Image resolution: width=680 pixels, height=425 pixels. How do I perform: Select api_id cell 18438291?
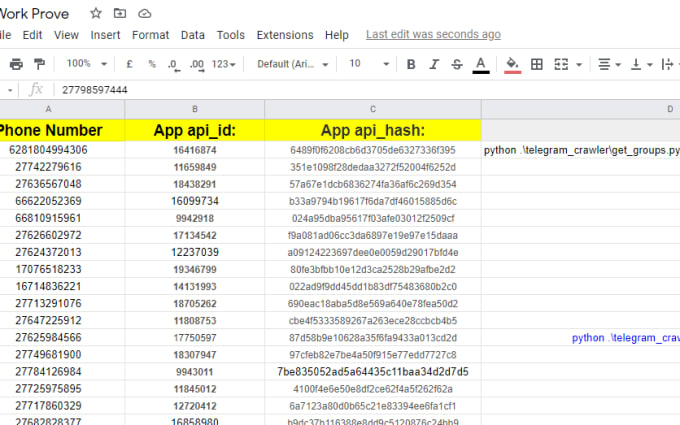[x=195, y=184]
